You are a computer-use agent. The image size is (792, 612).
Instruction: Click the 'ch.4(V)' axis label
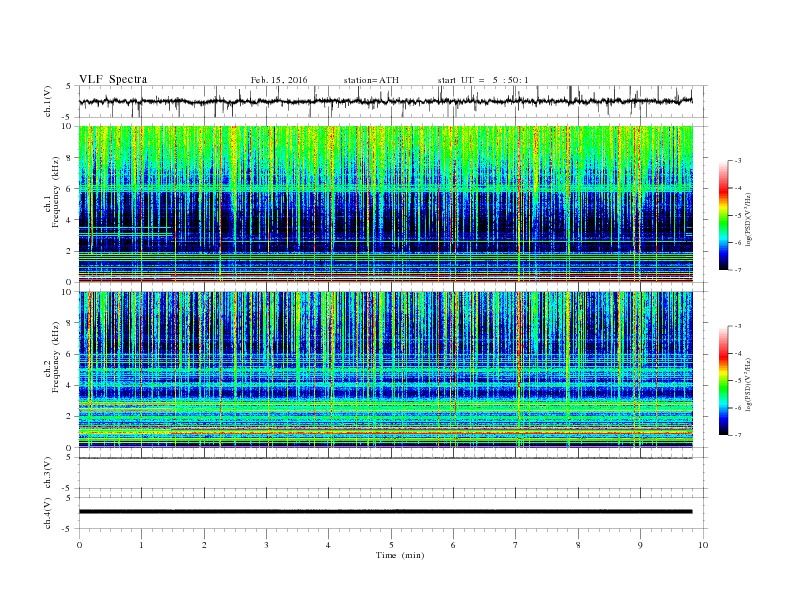click(x=48, y=513)
